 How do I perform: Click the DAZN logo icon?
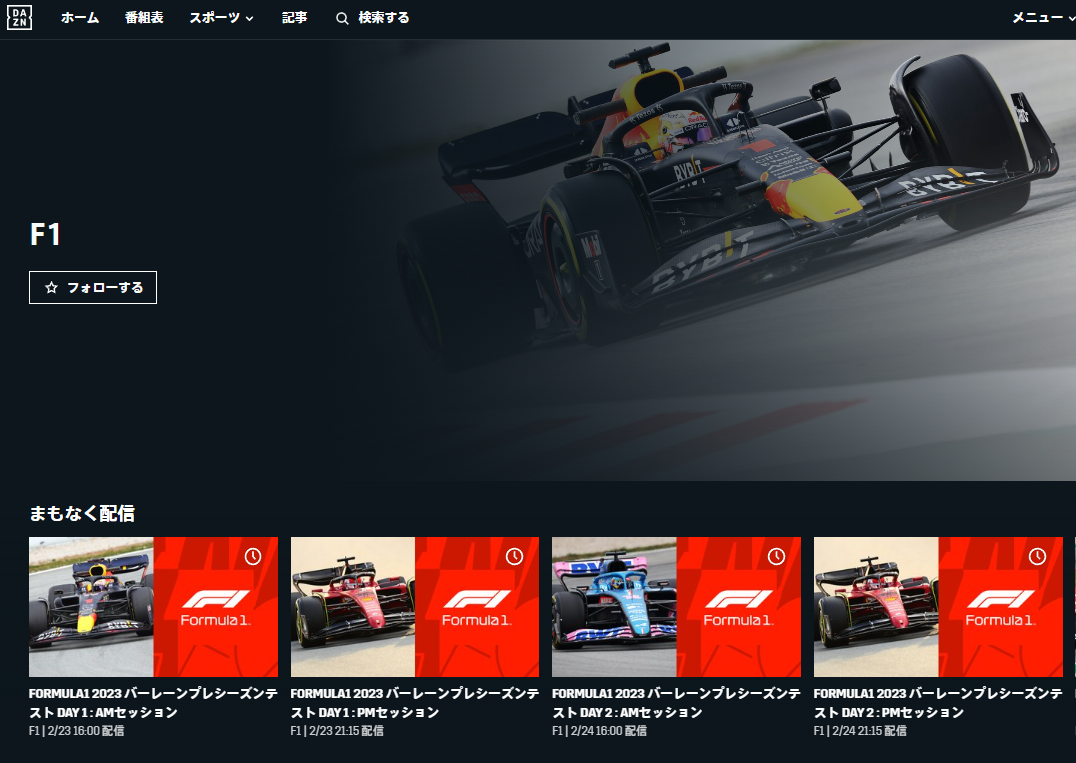[x=19, y=18]
